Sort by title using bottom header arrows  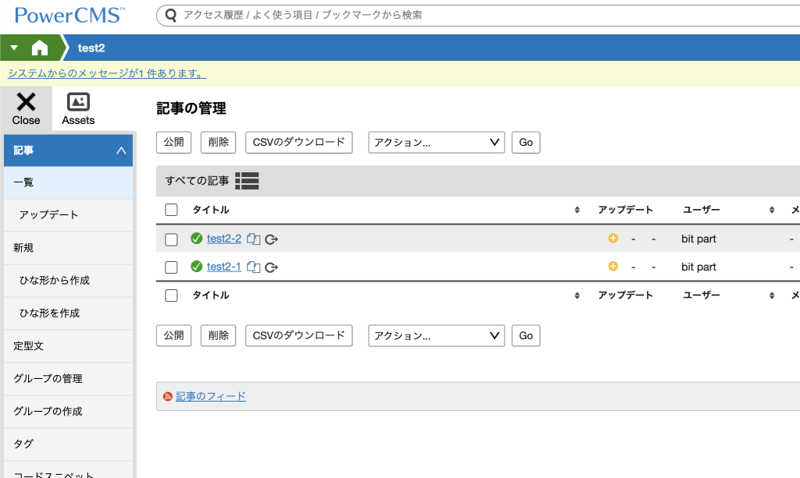coord(577,295)
